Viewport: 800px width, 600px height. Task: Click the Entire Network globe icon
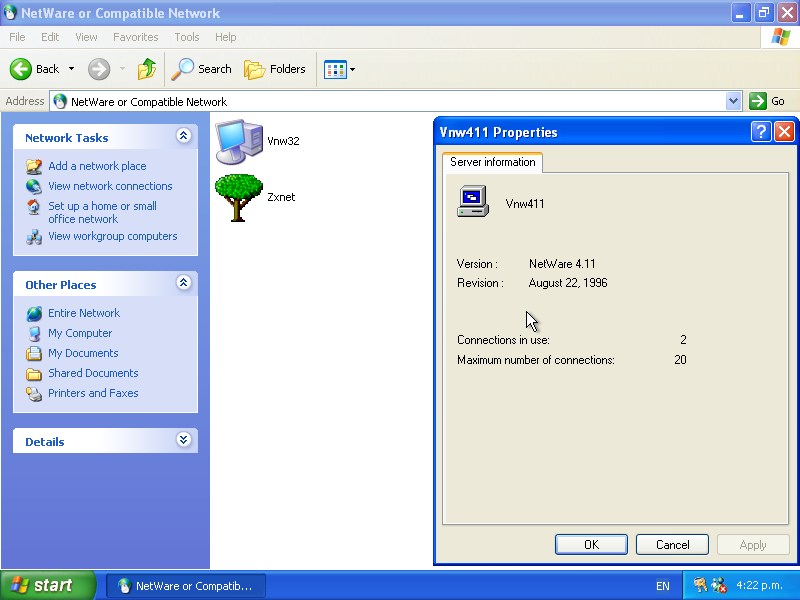(34, 314)
